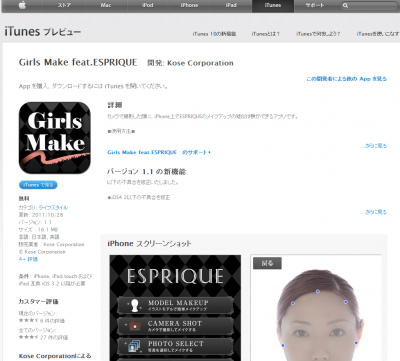400x361 pixels.
Task: Click the 4+ rating link
Action: coord(28,259)
